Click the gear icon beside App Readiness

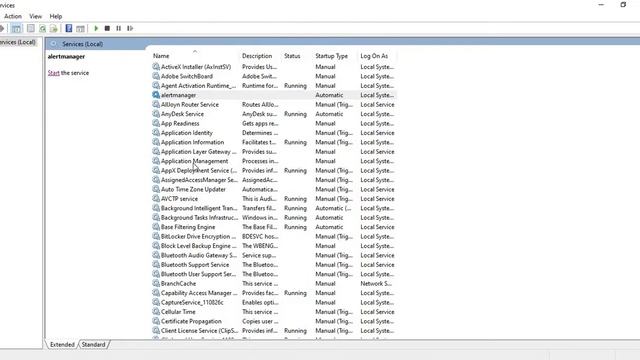(x=156, y=123)
